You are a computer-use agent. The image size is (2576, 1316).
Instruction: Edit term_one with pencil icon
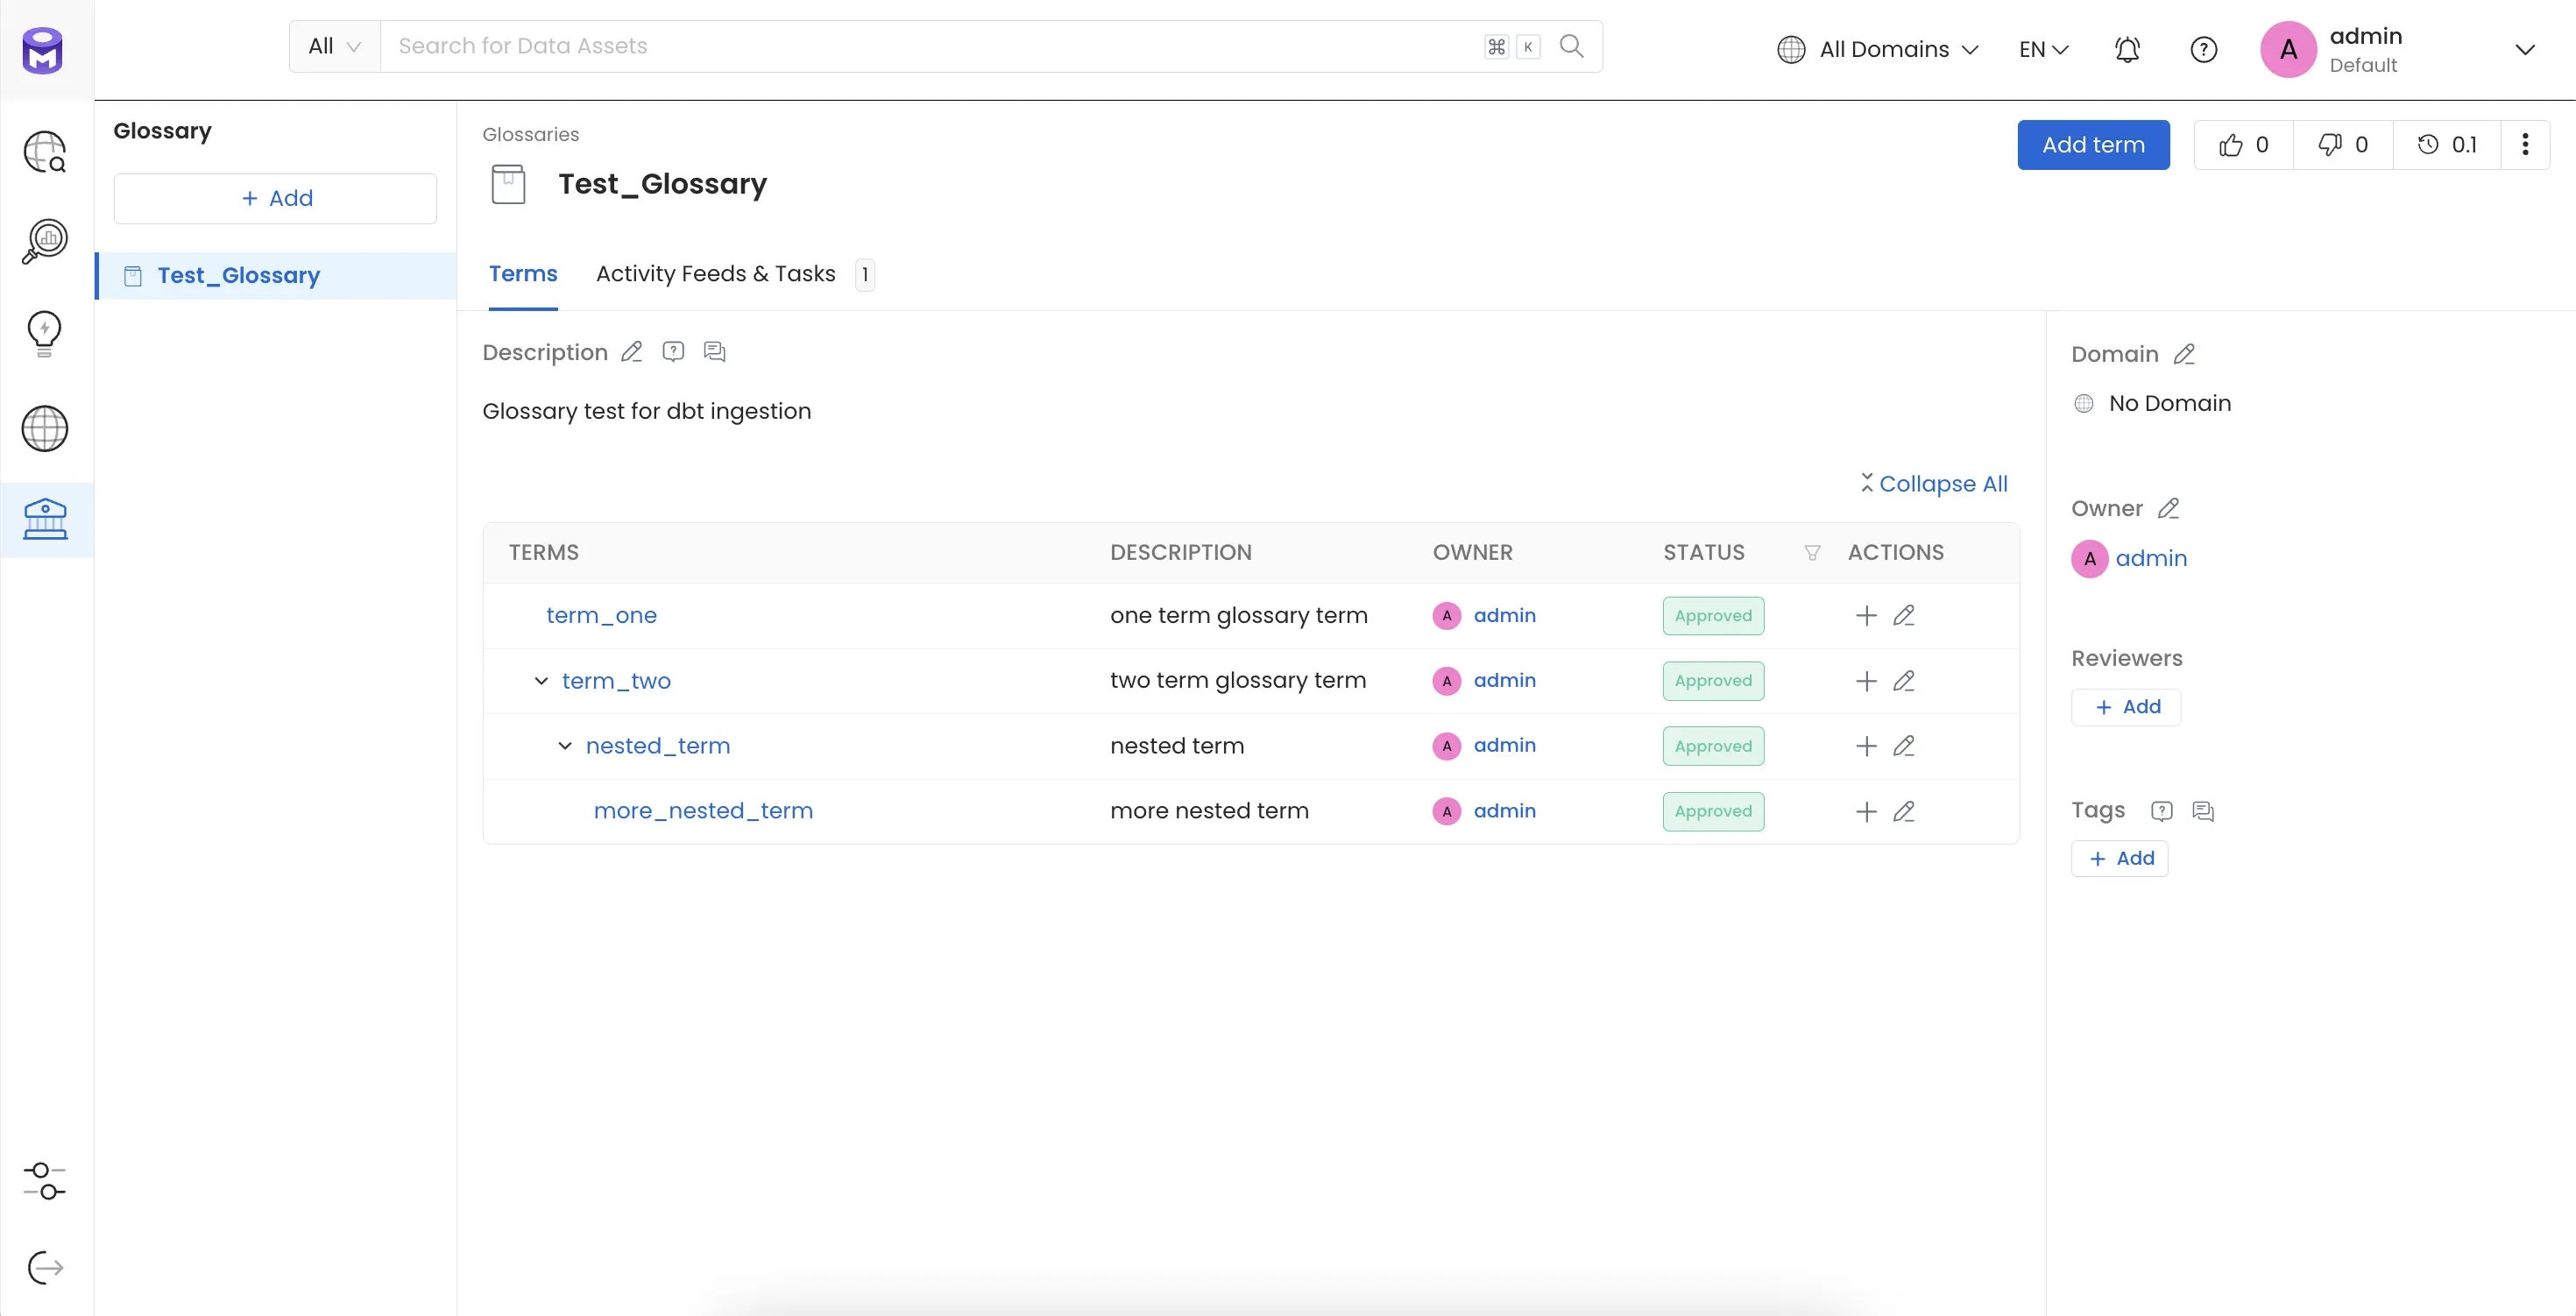[1904, 616]
